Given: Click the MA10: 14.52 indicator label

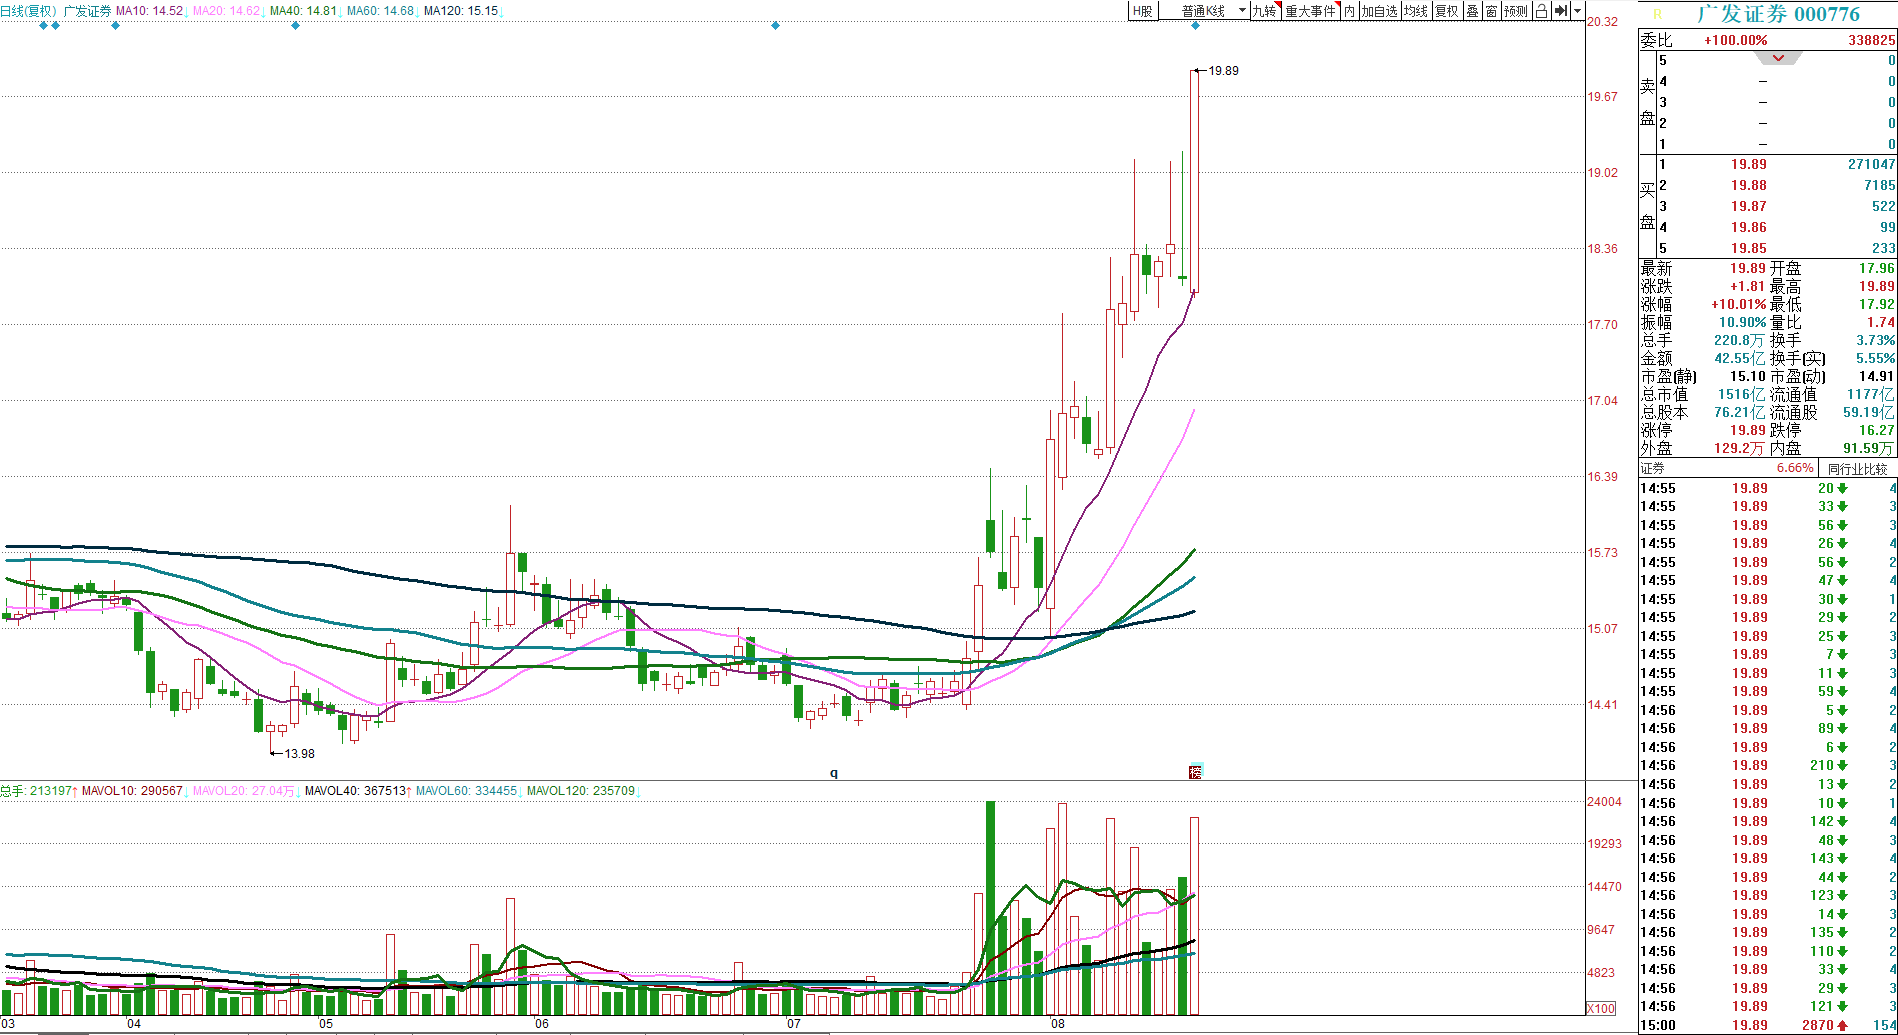Looking at the screenshot, I should coord(149,11).
